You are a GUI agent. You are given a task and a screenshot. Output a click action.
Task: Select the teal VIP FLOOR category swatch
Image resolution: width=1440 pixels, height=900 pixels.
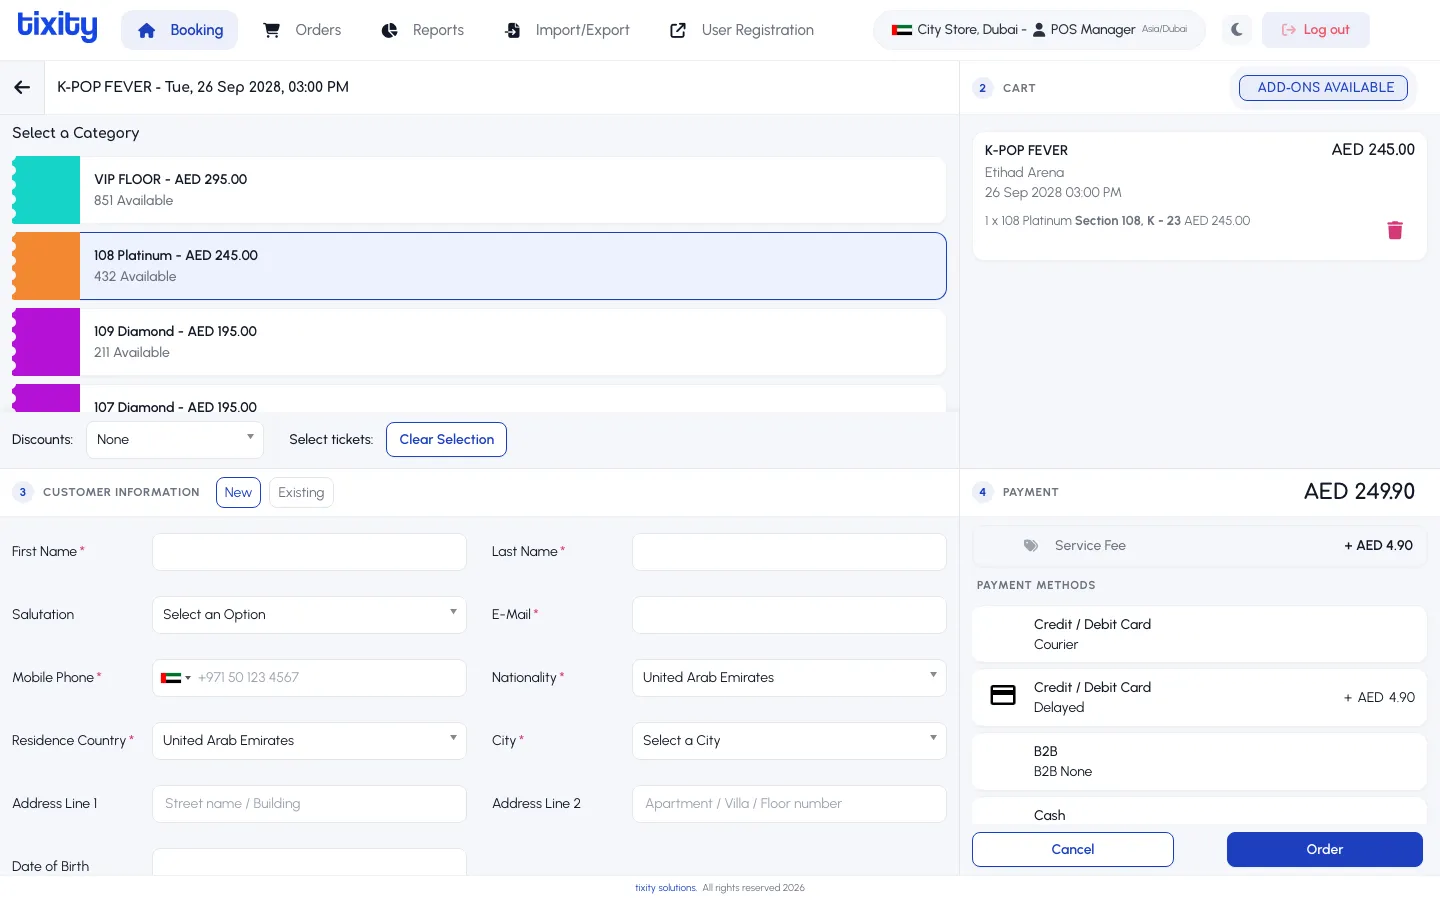coord(46,190)
